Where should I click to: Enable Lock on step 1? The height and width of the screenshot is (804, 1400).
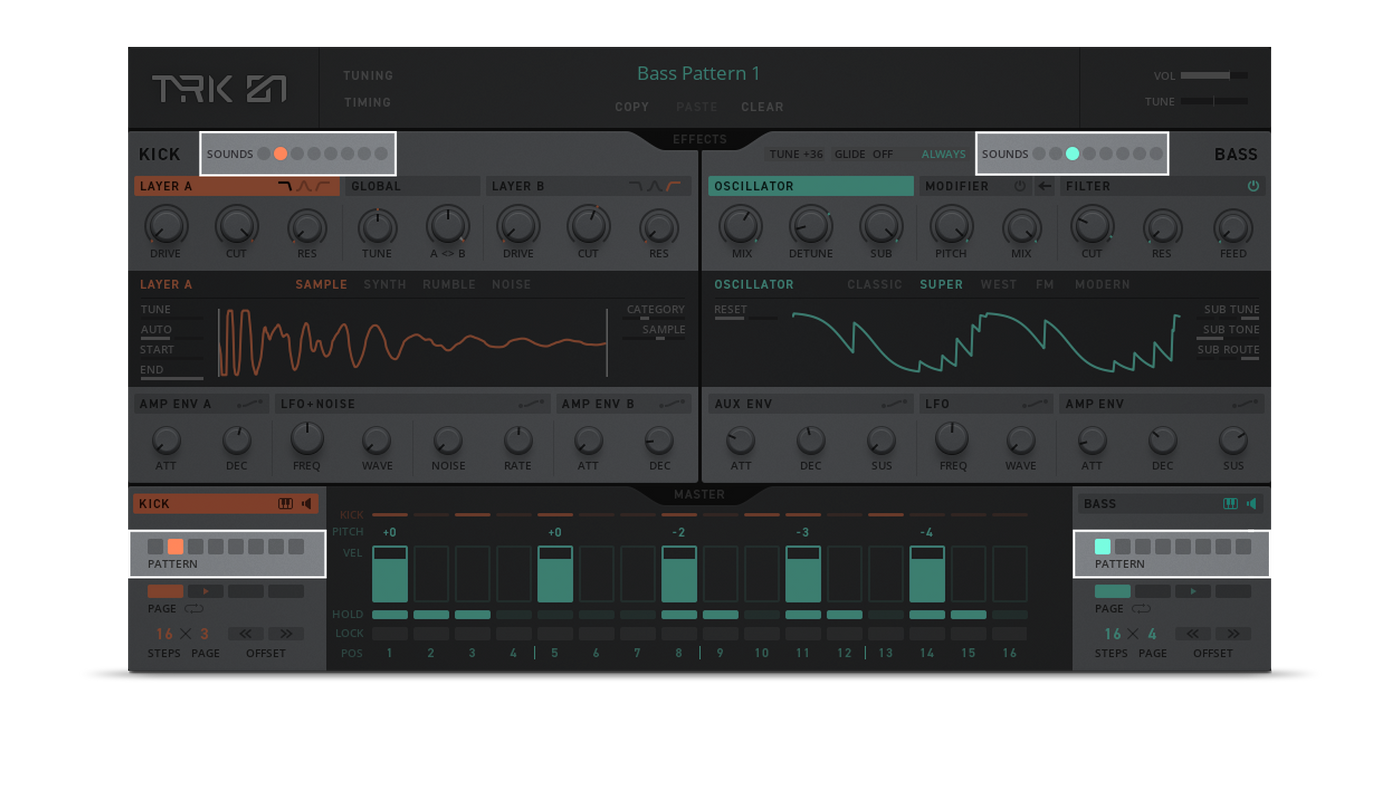390,633
